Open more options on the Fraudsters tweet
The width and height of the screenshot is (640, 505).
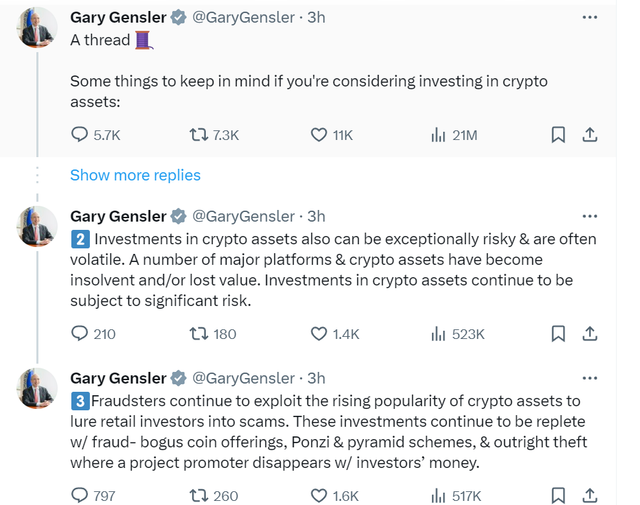pyautogui.click(x=589, y=378)
